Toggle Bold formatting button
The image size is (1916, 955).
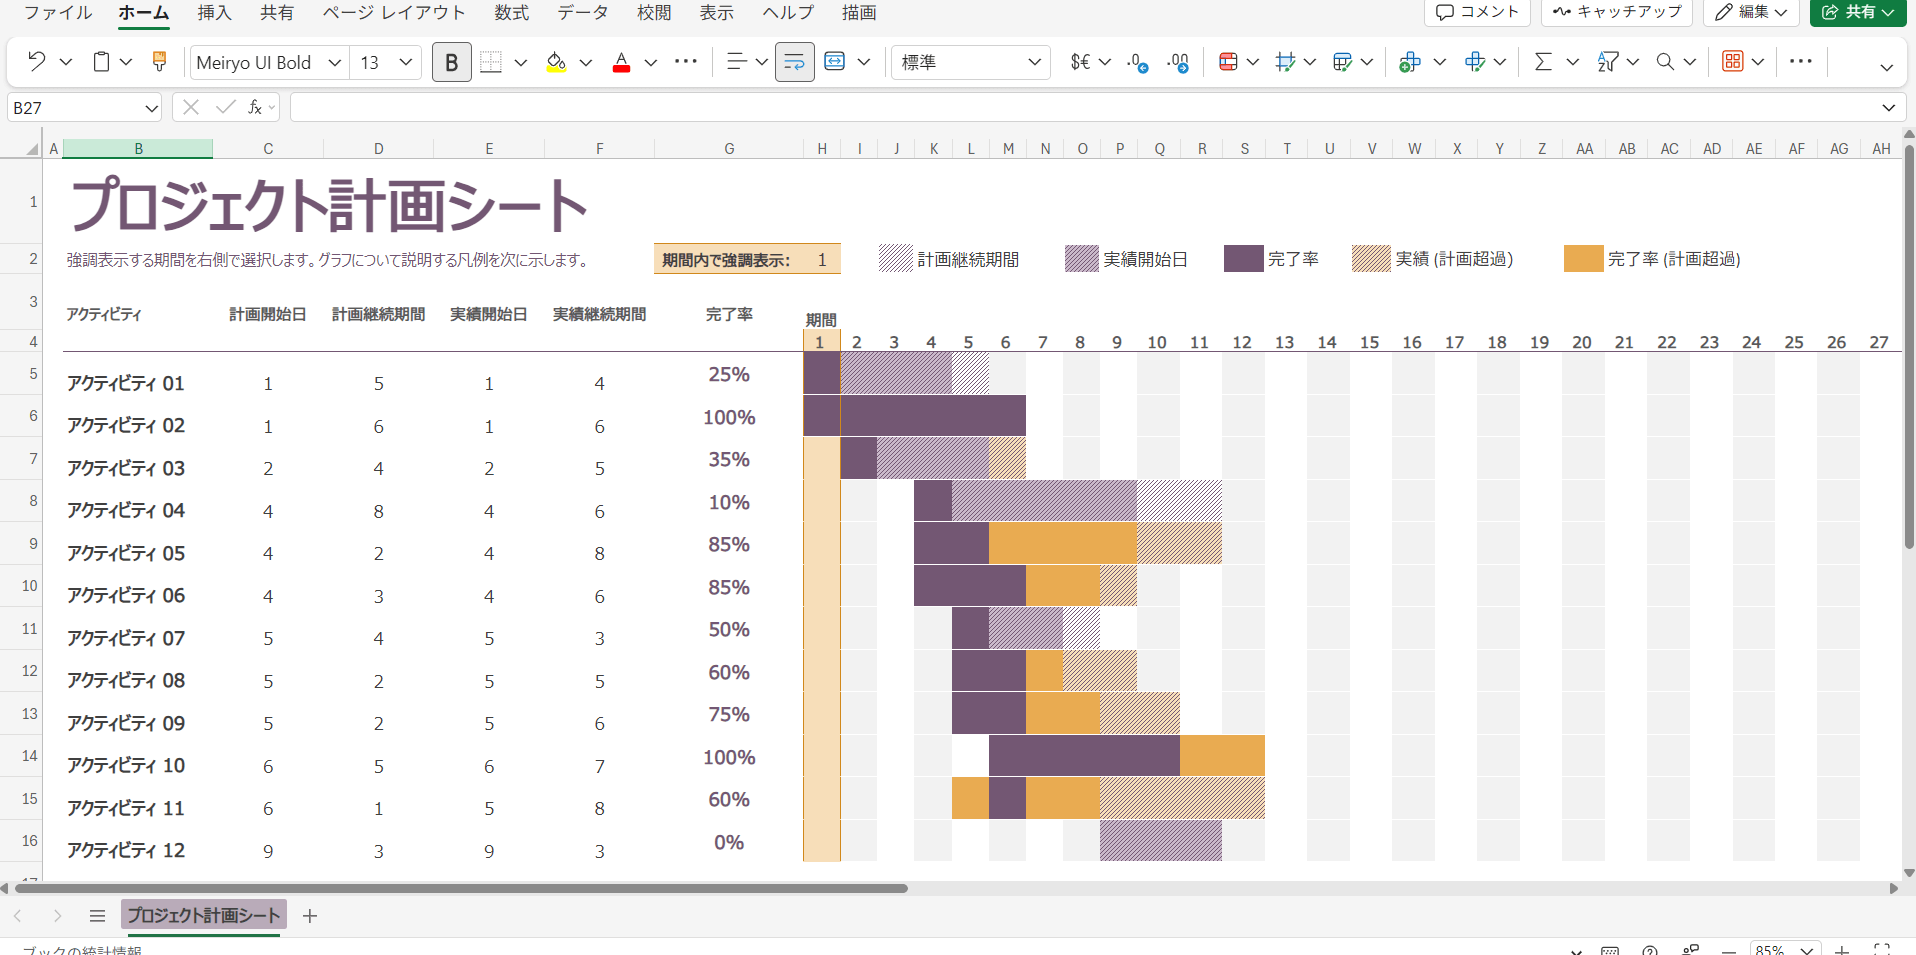point(451,62)
